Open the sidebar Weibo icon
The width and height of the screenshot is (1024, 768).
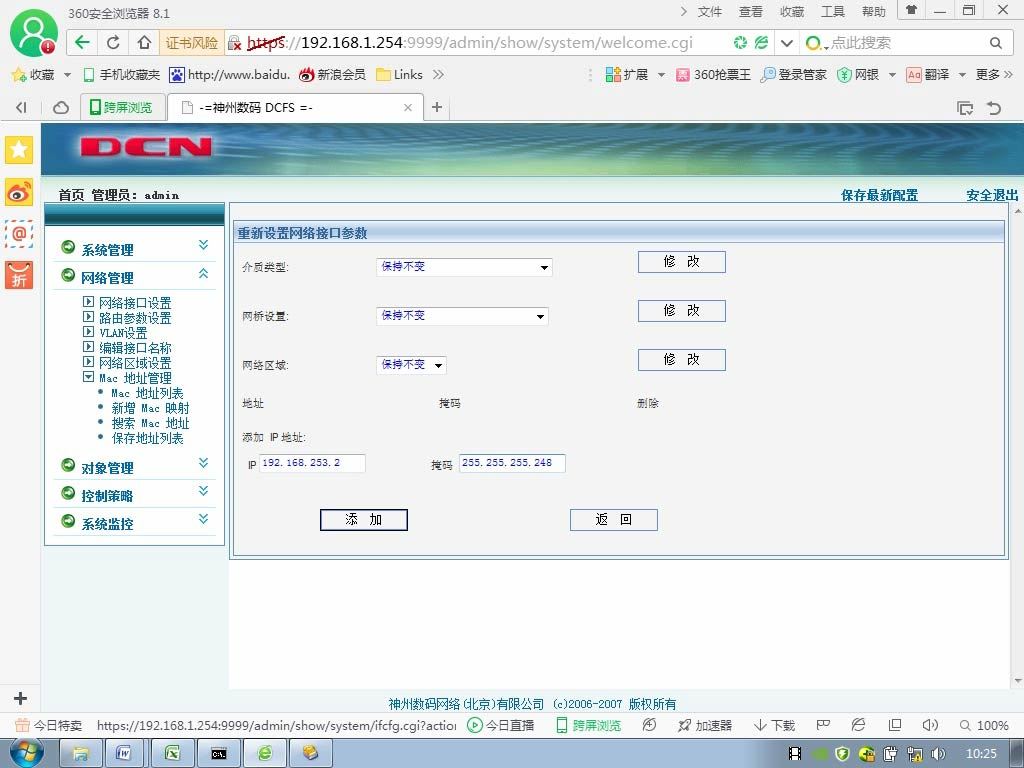[19, 192]
